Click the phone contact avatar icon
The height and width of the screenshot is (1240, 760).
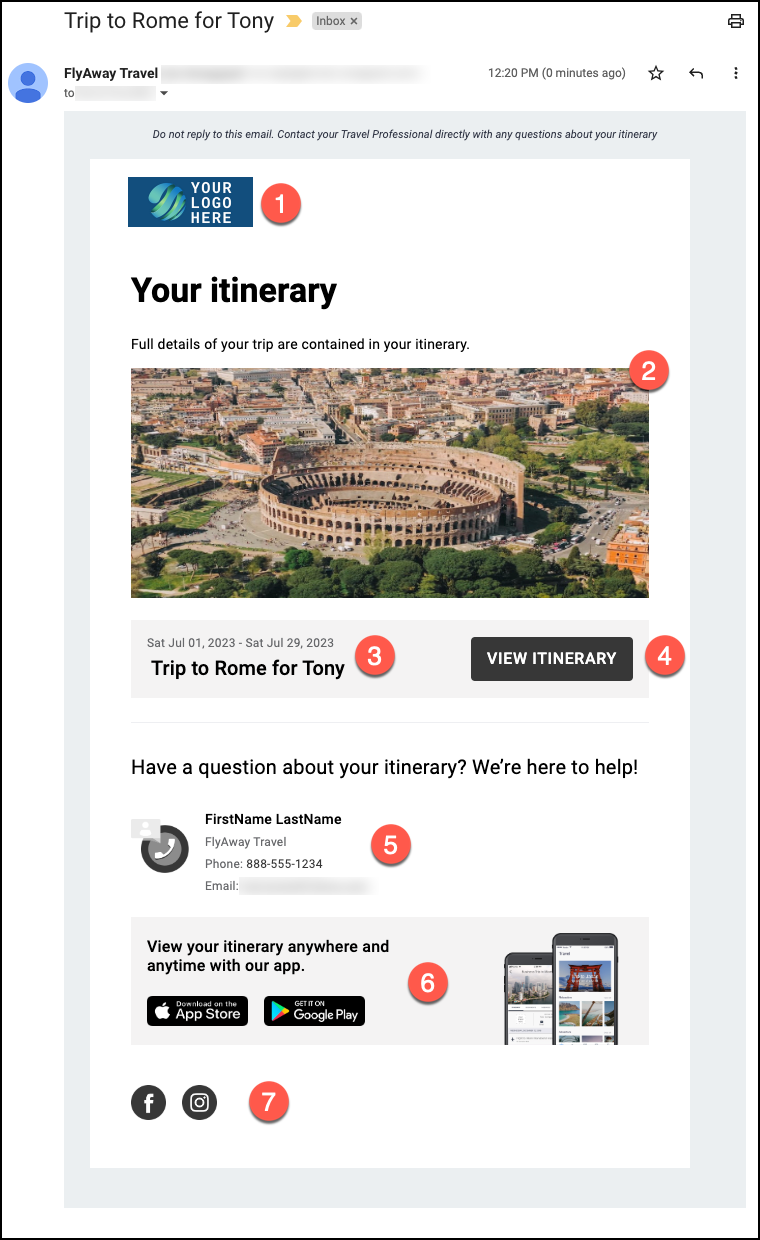(164, 848)
